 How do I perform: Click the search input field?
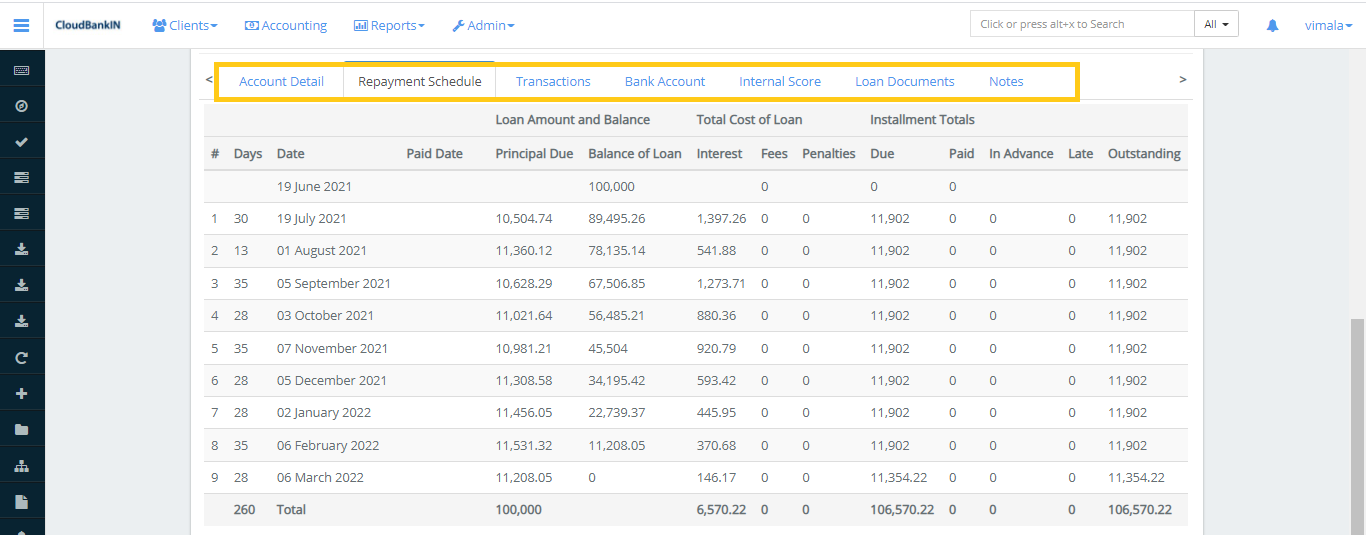(1081, 24)
